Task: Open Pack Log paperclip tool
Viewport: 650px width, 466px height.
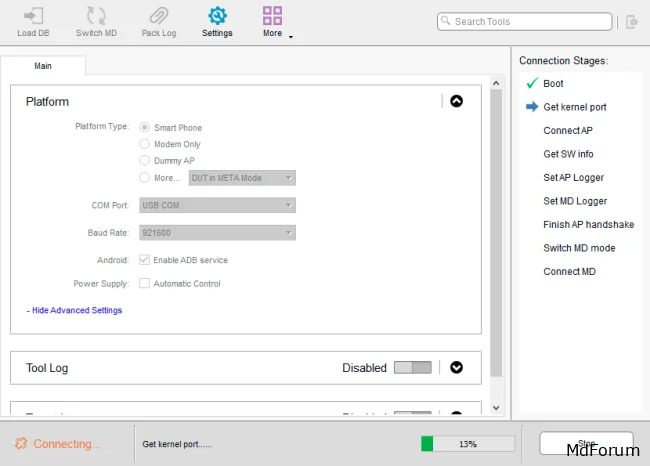Action: click(158, 17)
